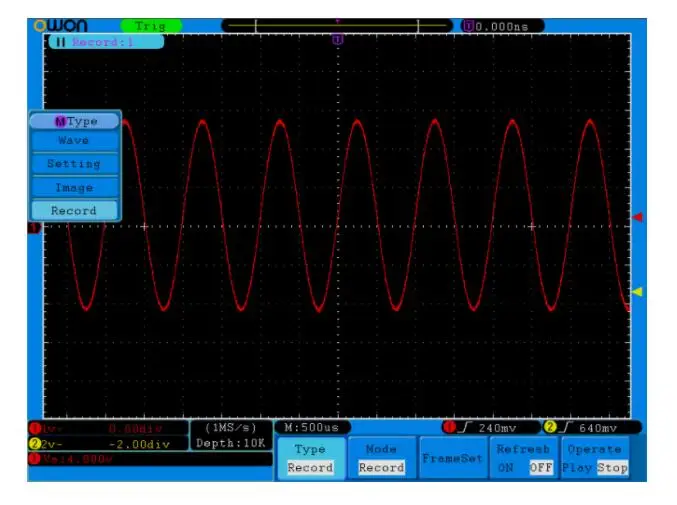Click the 0.000ns horizontal position readout
Viewport: 677px width, 505px height.
(x=502, y=27)
